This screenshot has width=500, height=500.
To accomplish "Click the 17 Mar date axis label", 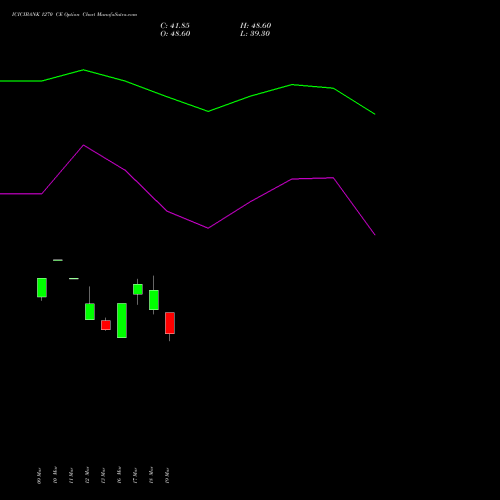I will coord(135,476).
